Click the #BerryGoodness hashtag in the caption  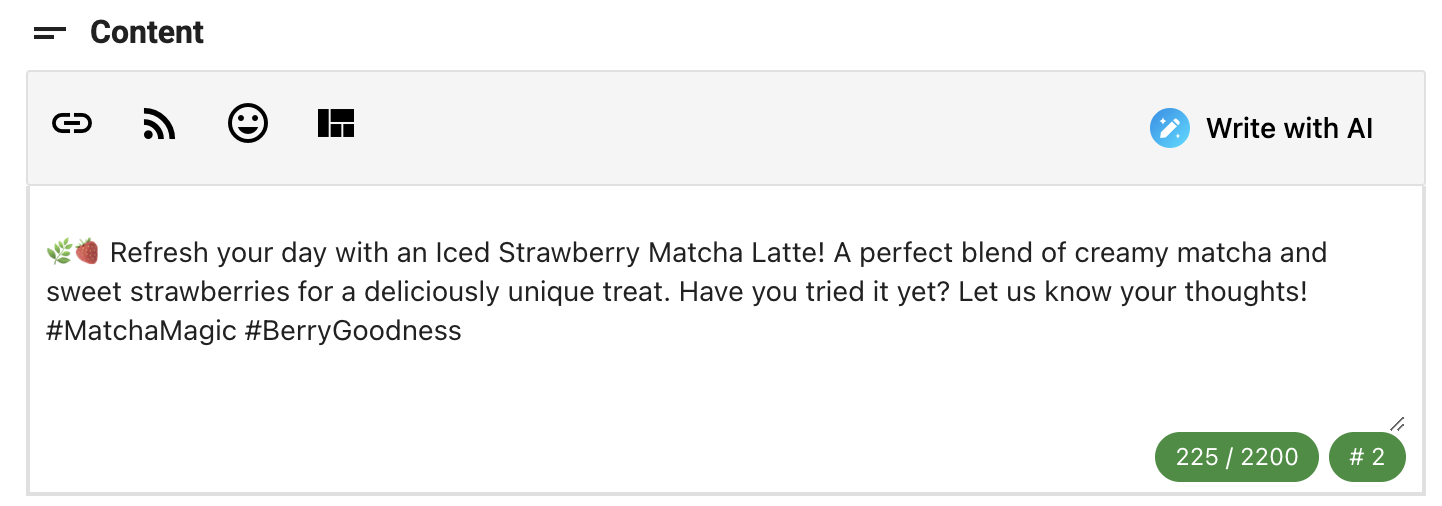coord(353,331)
